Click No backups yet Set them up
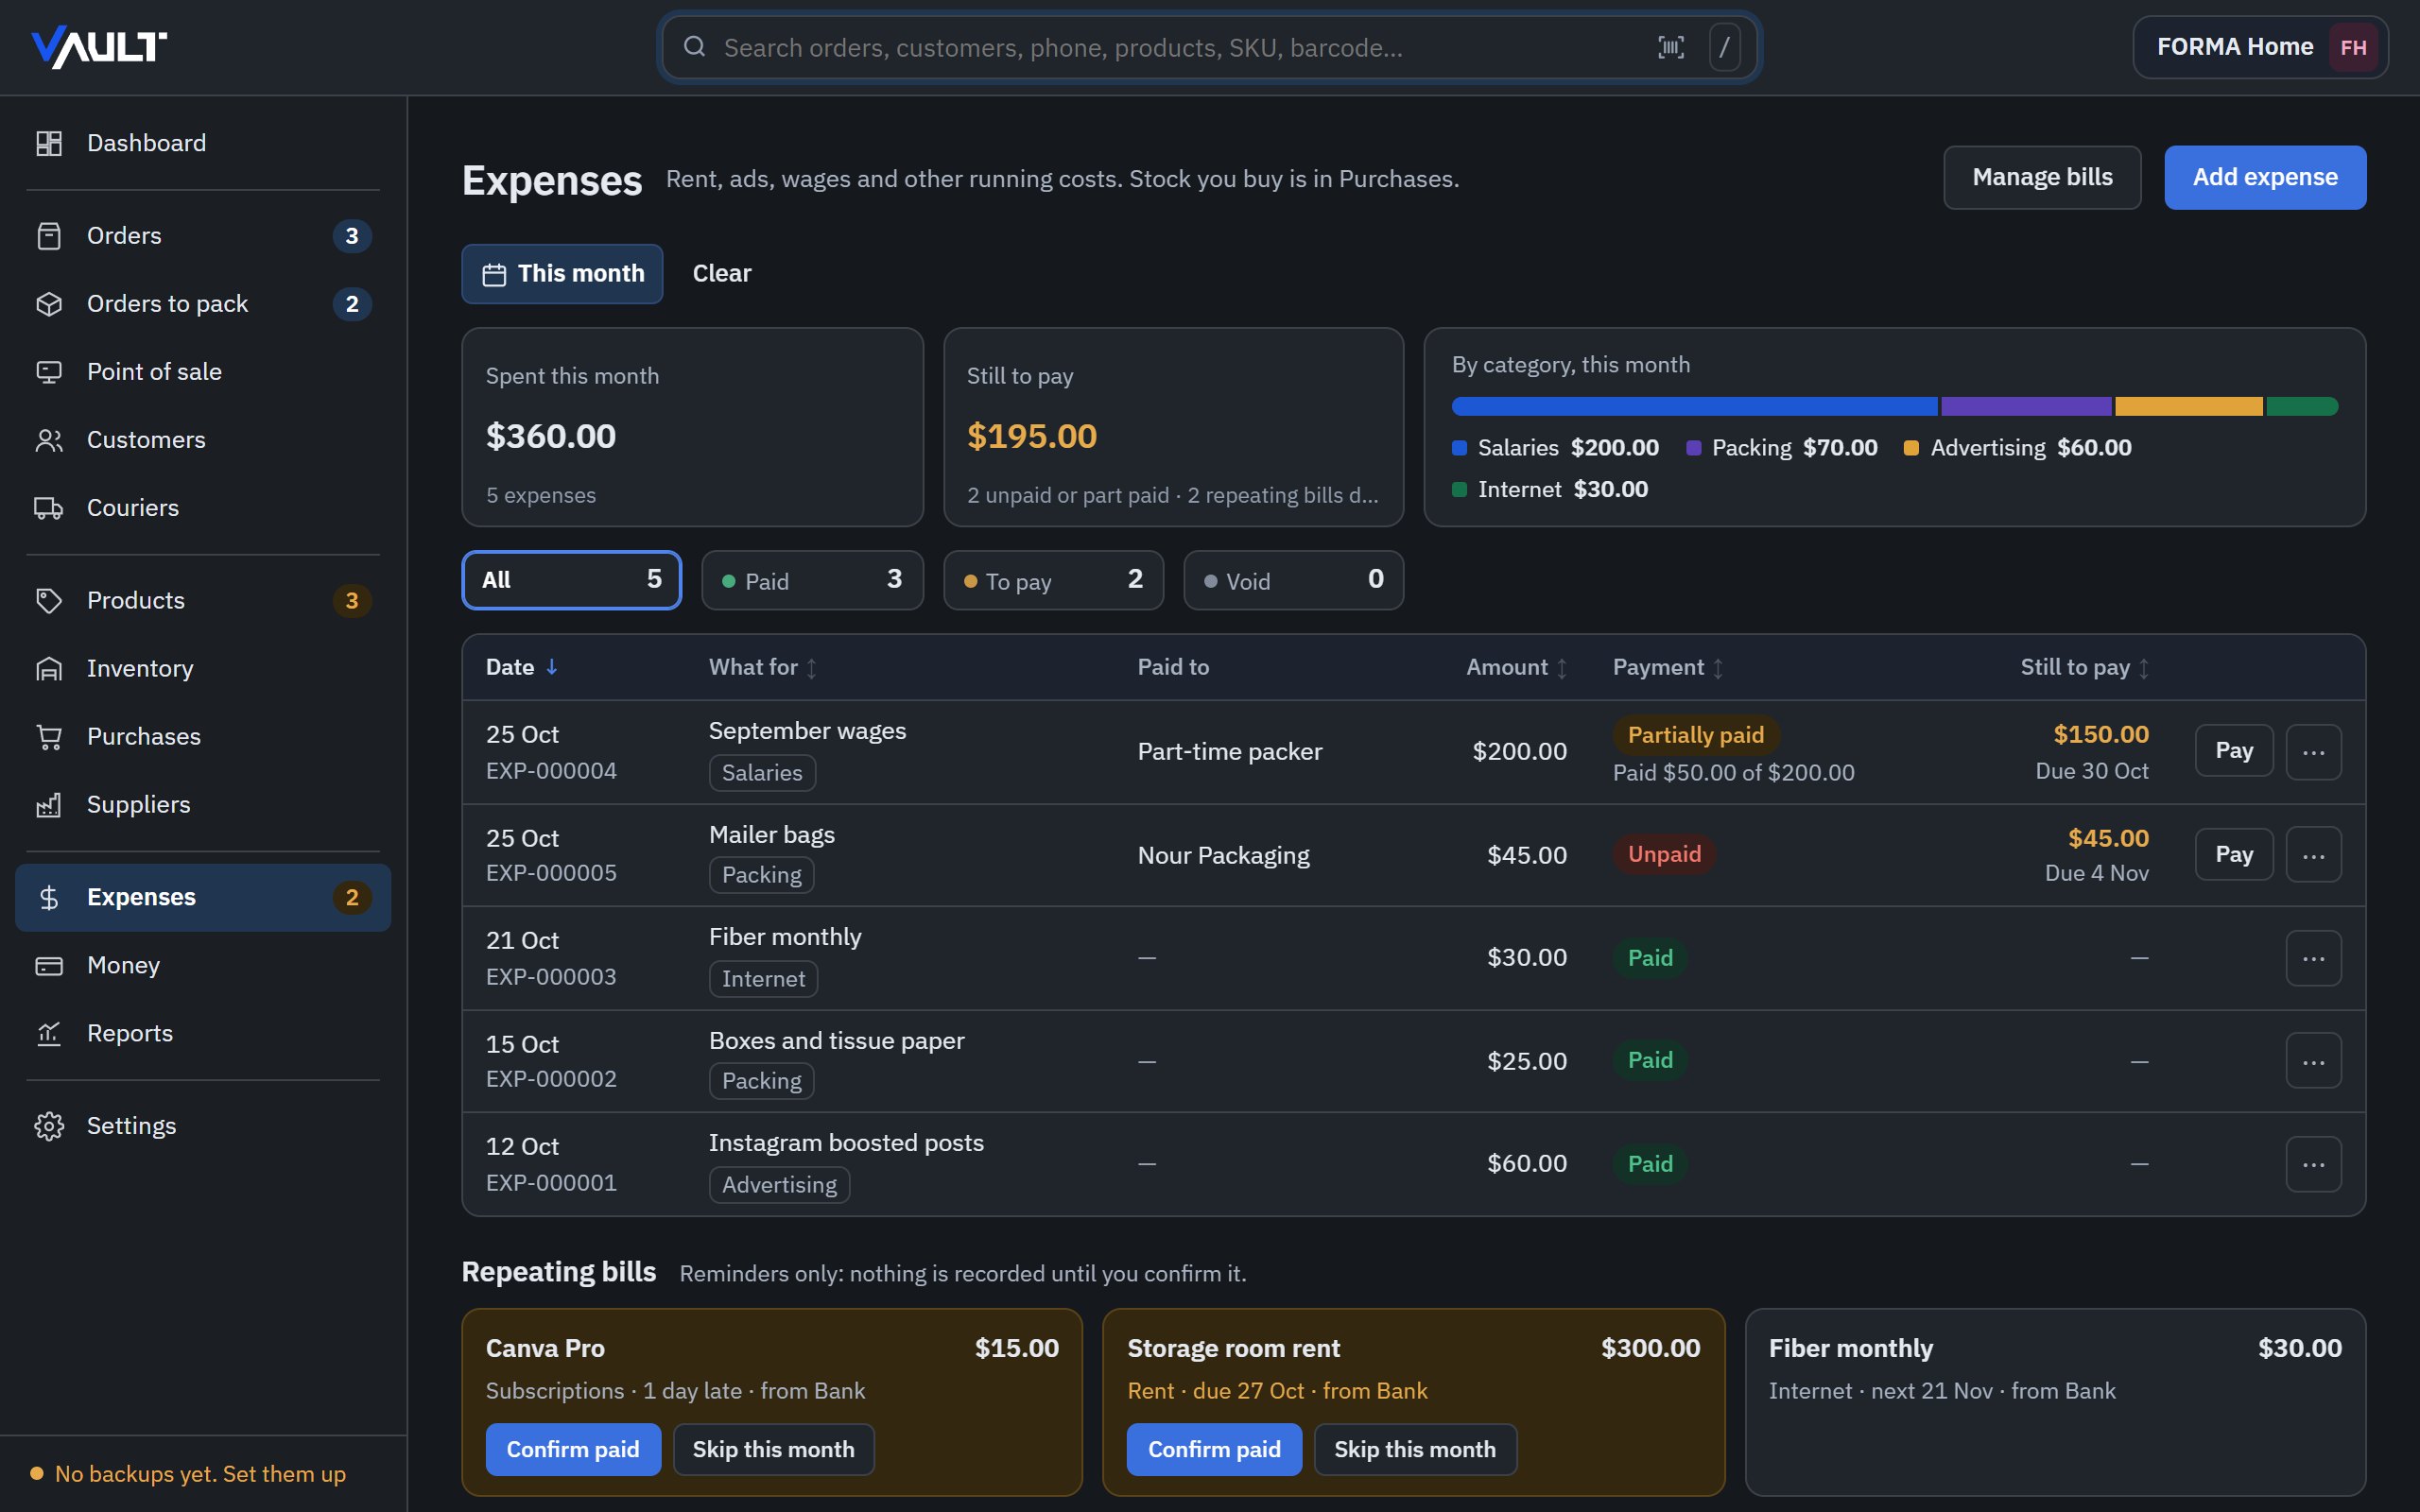 [200, 1474]
